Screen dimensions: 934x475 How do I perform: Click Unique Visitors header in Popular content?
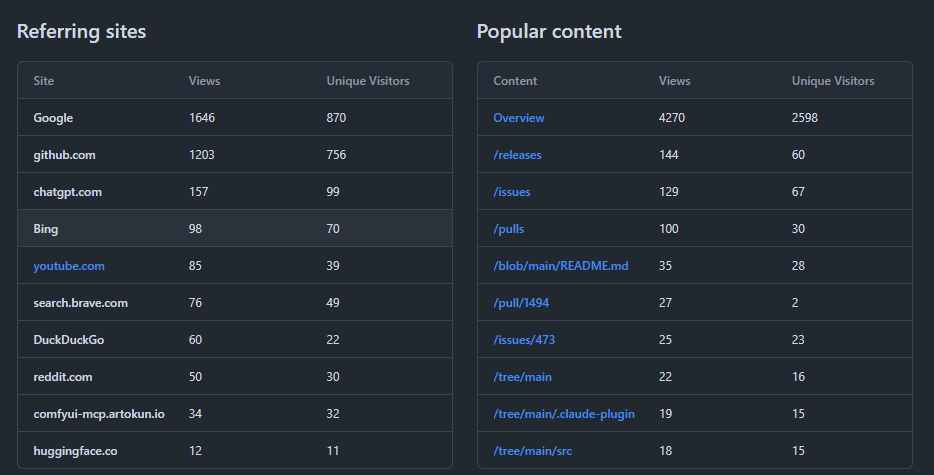point(833,80)
